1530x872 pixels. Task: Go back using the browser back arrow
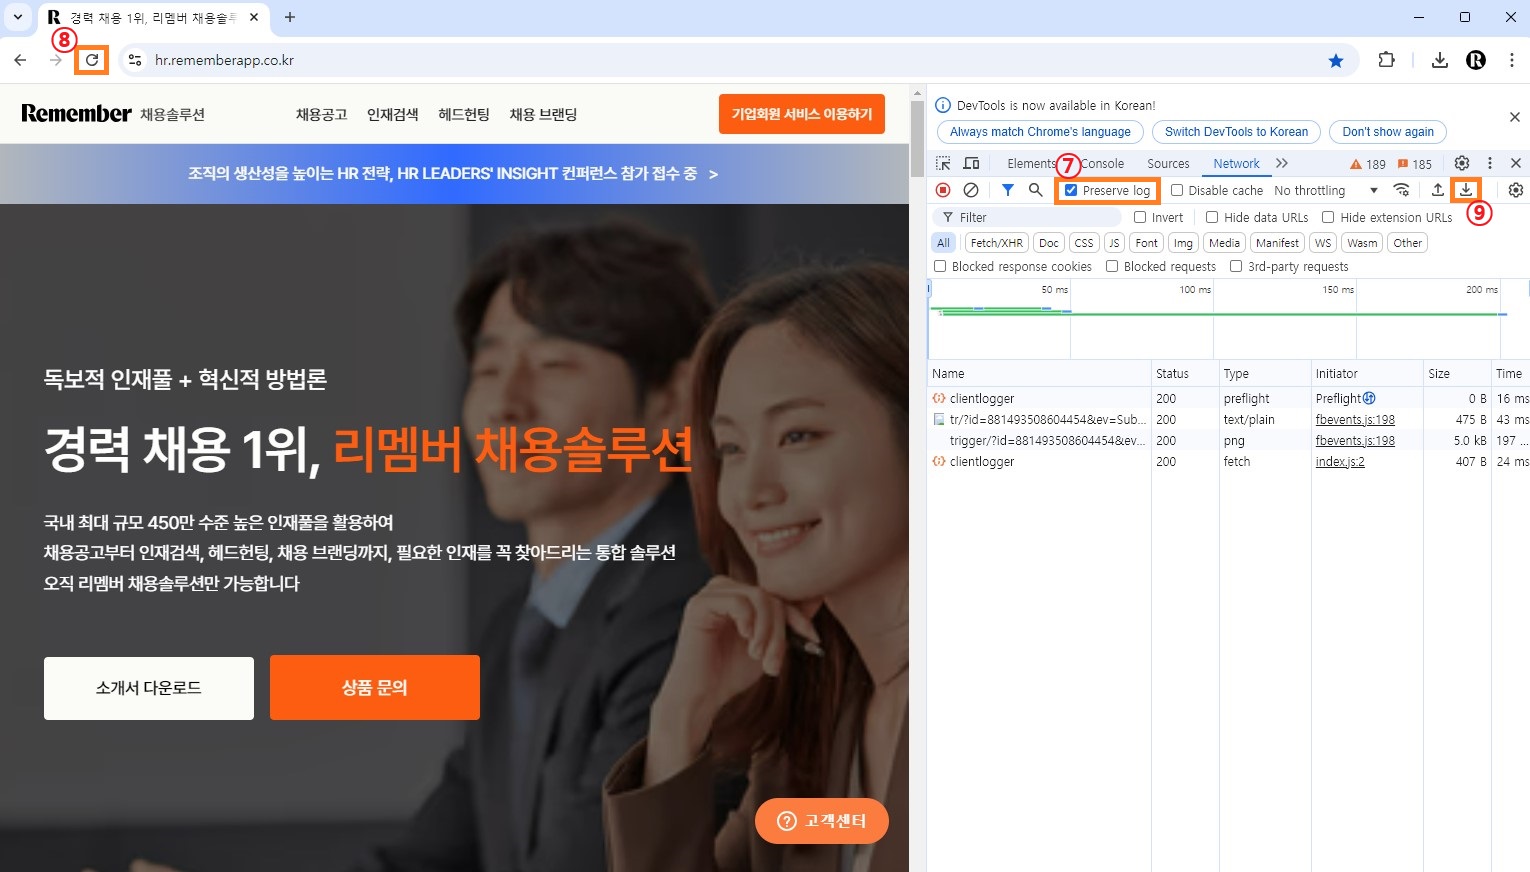20,60
